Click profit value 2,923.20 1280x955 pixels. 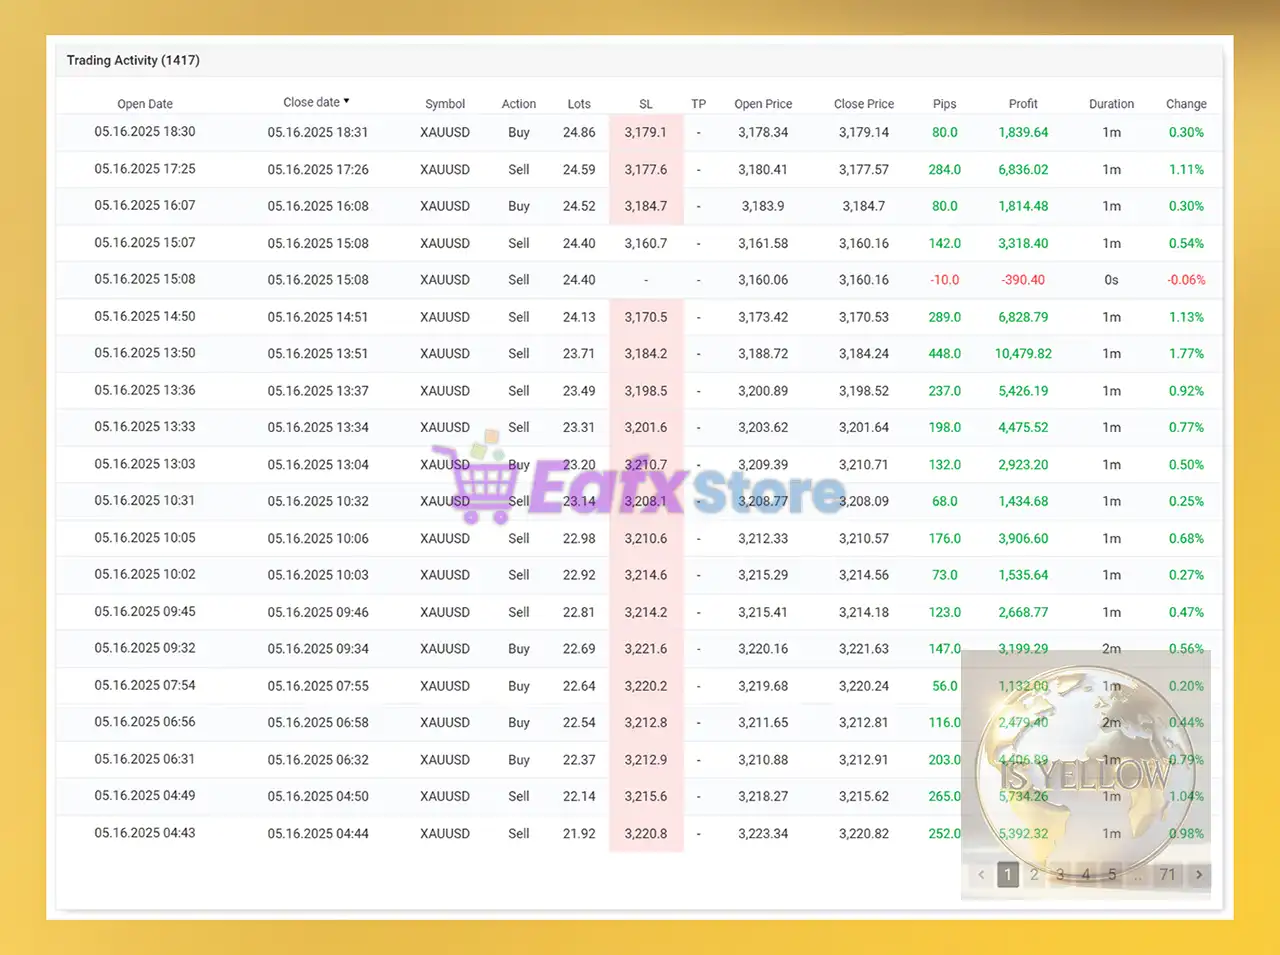pyautogui.click(x=1023, y=465)
